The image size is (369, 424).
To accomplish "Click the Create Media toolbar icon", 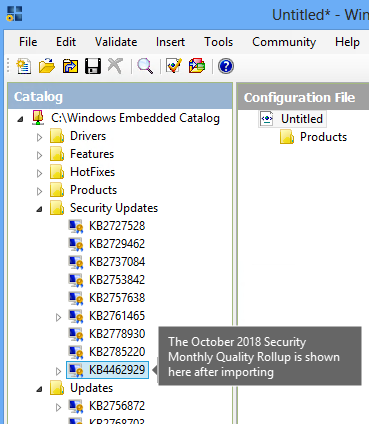I will (197, 66).
